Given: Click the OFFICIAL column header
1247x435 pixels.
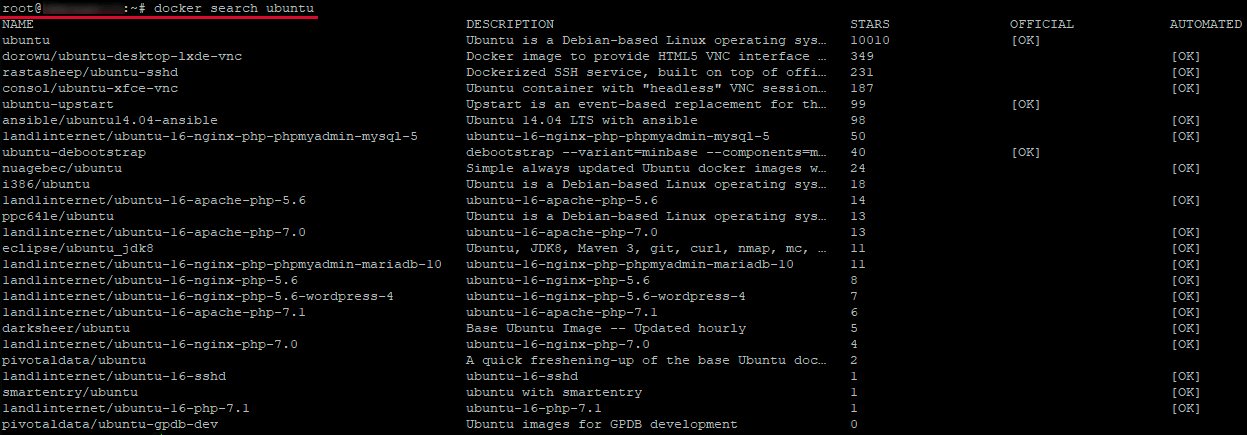Looking at the screenshot, I should click(1041, 24).
